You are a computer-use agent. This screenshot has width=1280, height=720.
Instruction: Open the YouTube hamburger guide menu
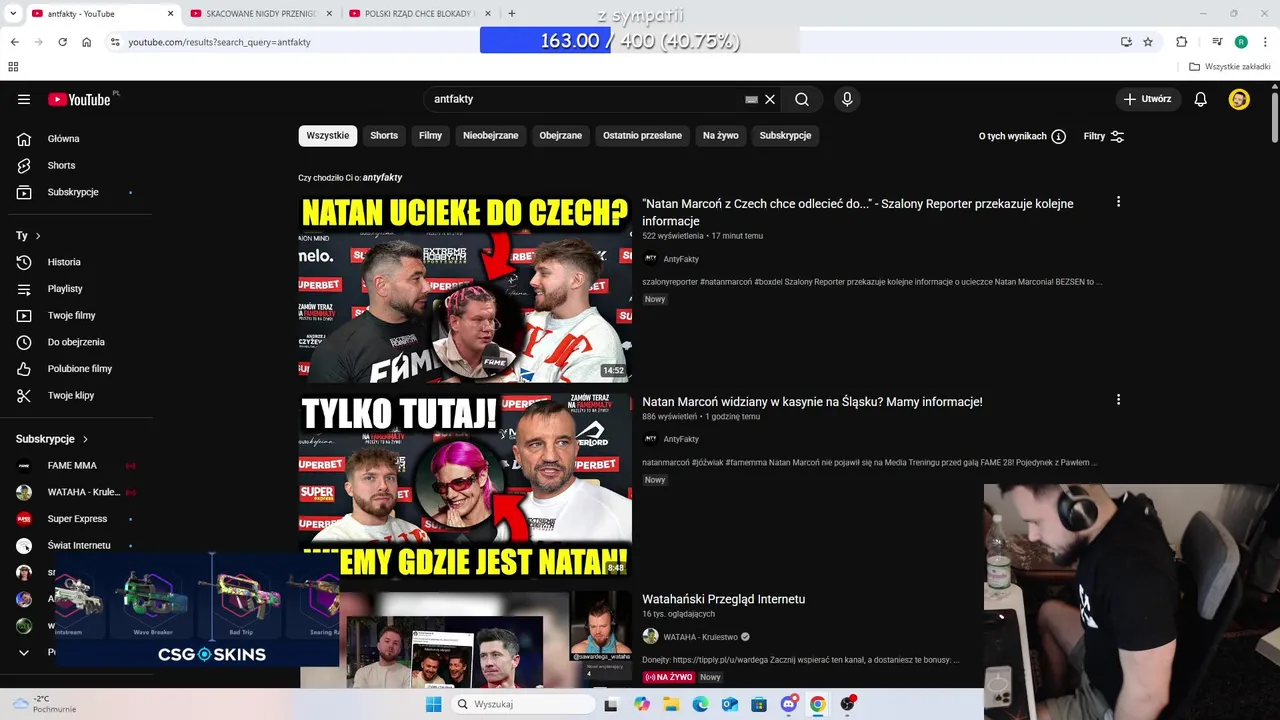click(x=24, y=99)
